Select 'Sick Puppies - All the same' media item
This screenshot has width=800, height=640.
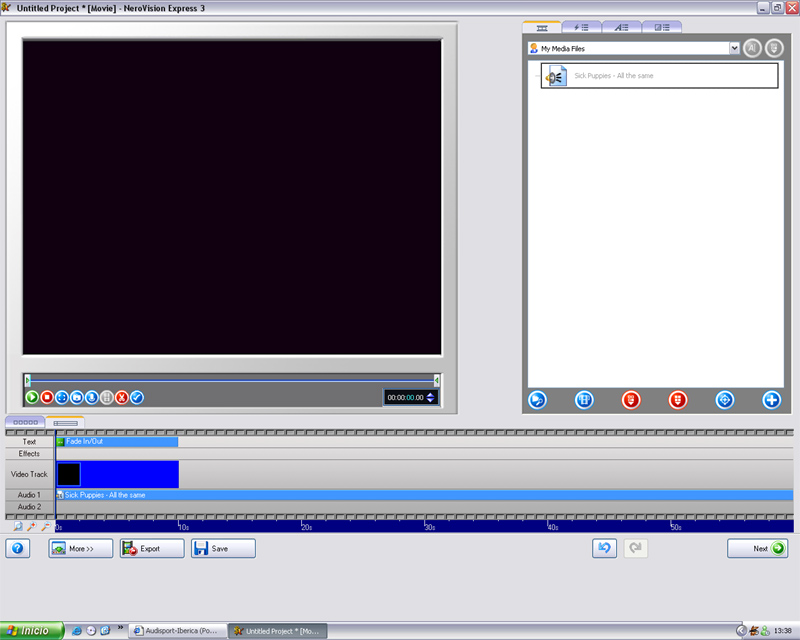pos(659,76)
